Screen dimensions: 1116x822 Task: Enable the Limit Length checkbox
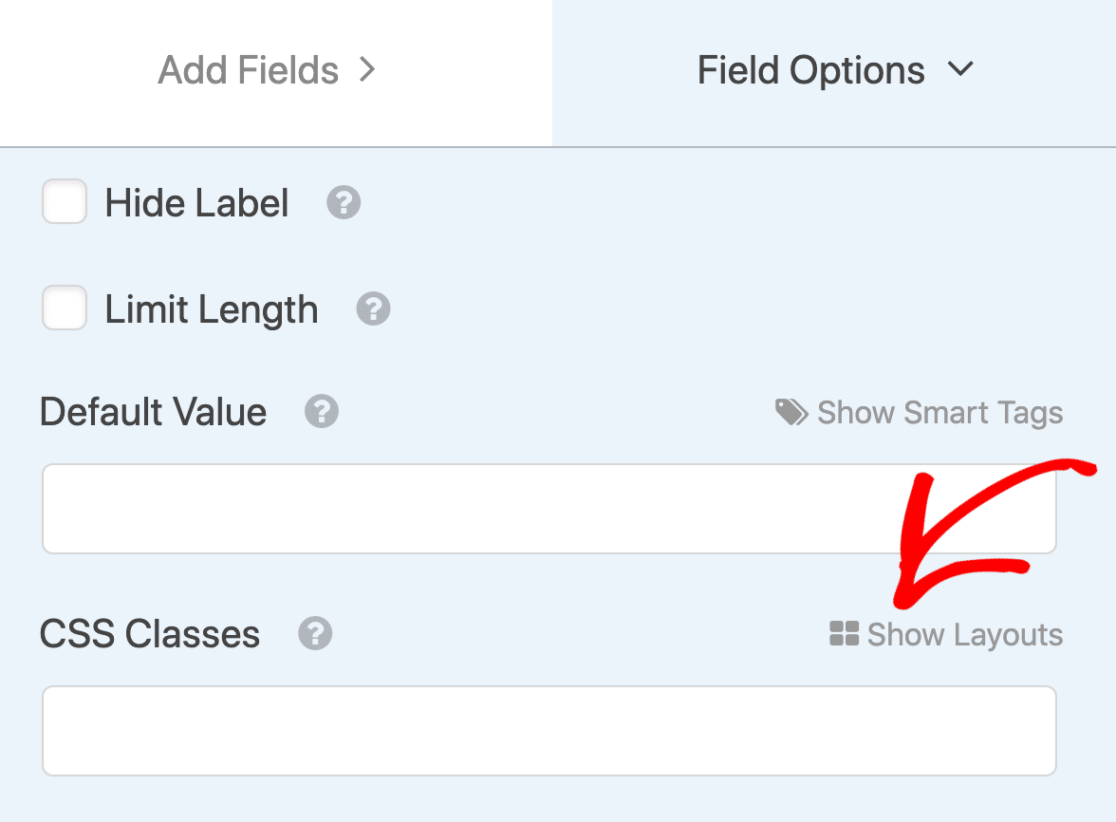[x=64, y=307]
